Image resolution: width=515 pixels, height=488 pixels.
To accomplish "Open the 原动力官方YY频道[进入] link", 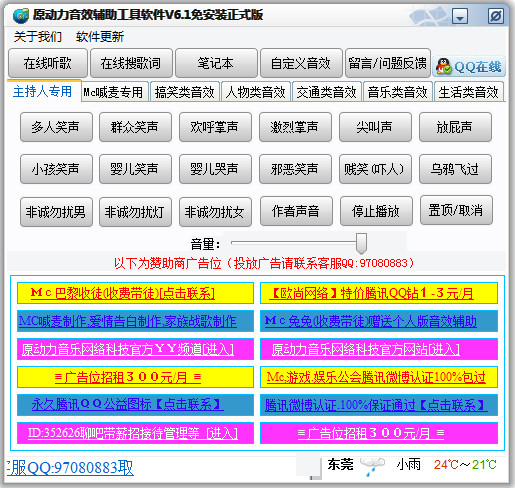I will (x=128, y=349).
